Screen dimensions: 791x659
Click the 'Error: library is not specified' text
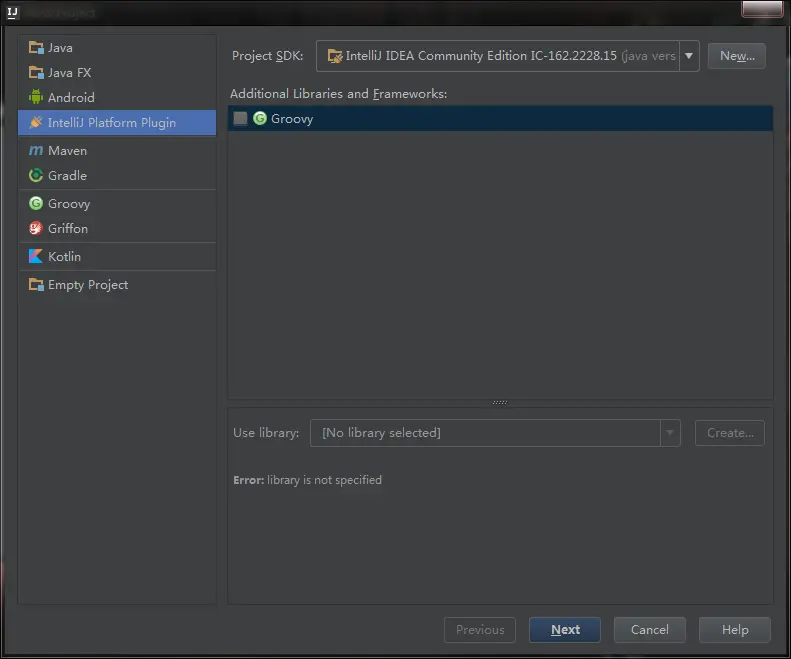point(307,480)
